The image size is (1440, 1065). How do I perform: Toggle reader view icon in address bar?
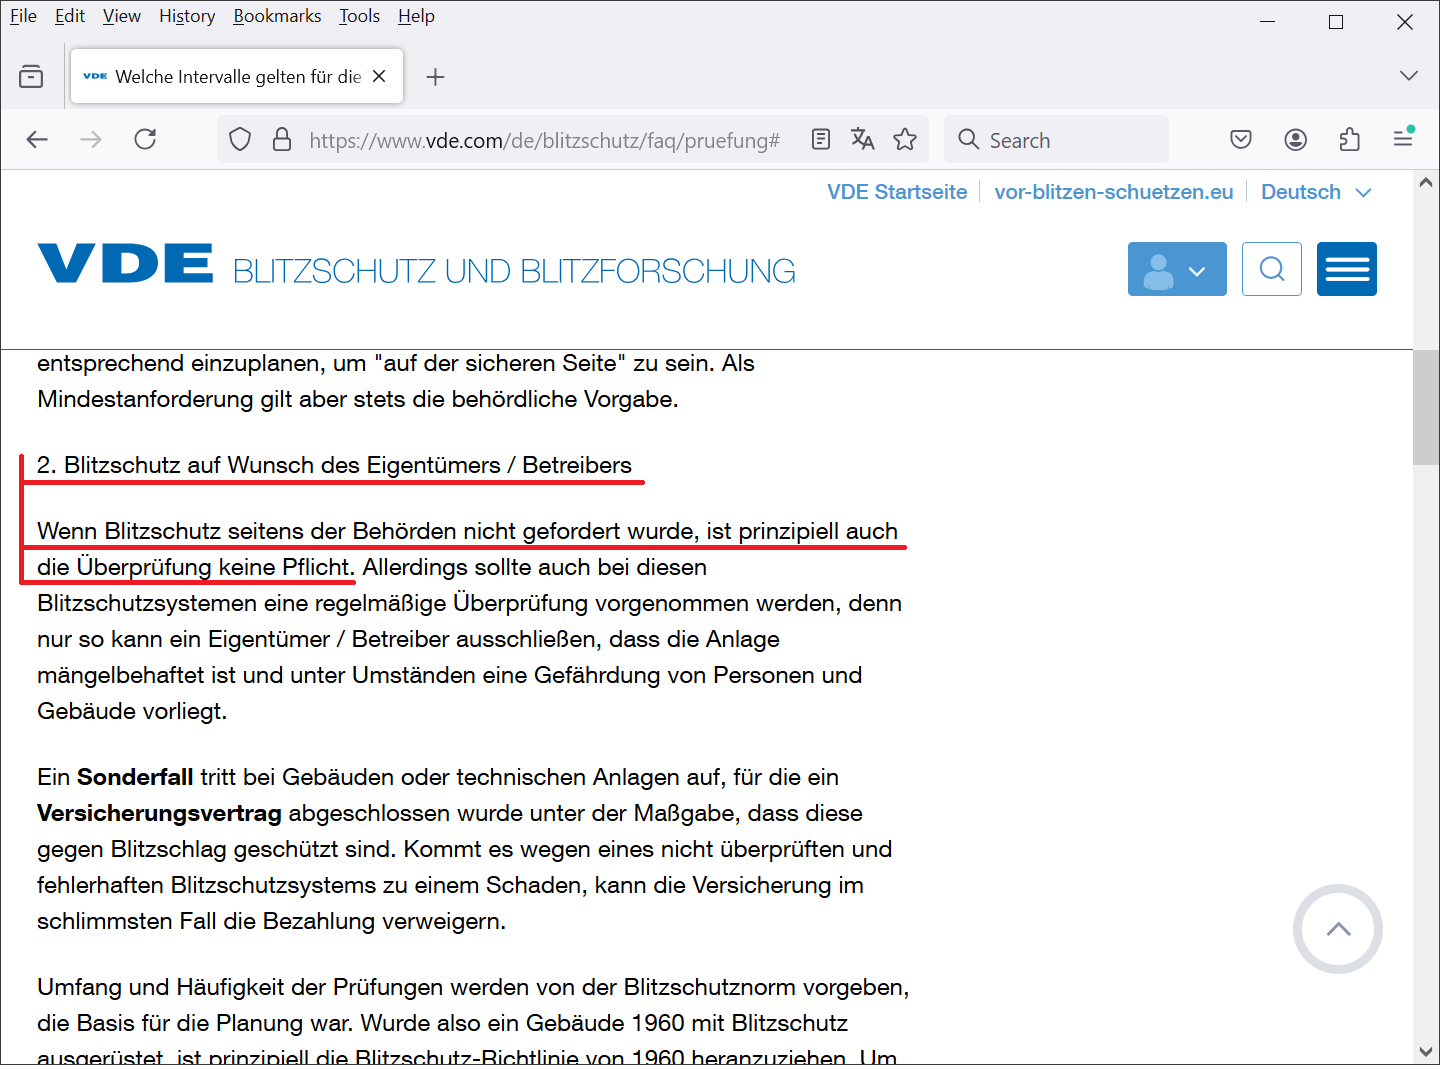(821, 139)
